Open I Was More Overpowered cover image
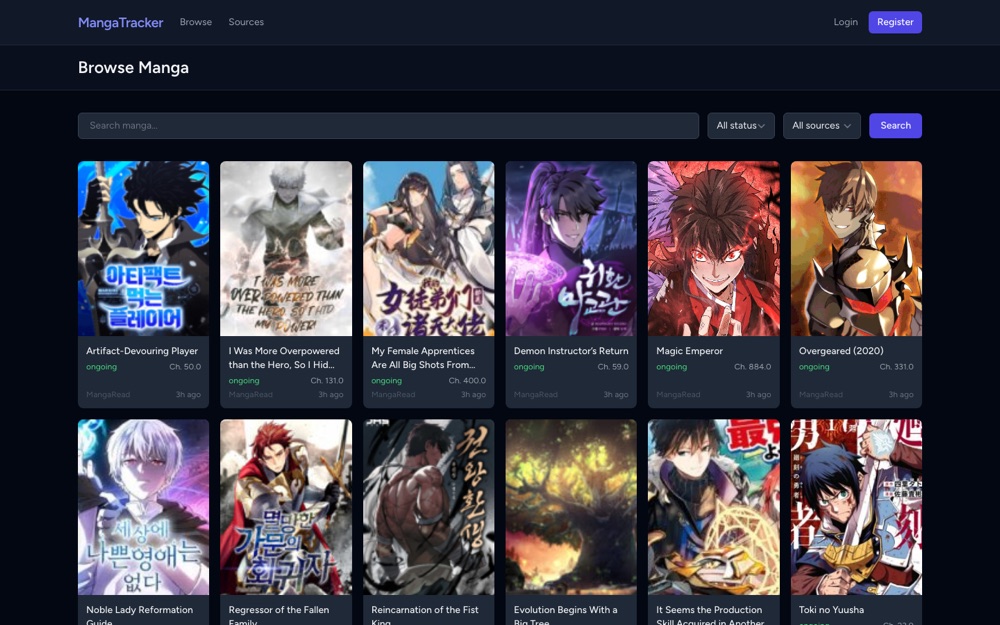Screen dimensions: 1000x625 click(286, 249)
